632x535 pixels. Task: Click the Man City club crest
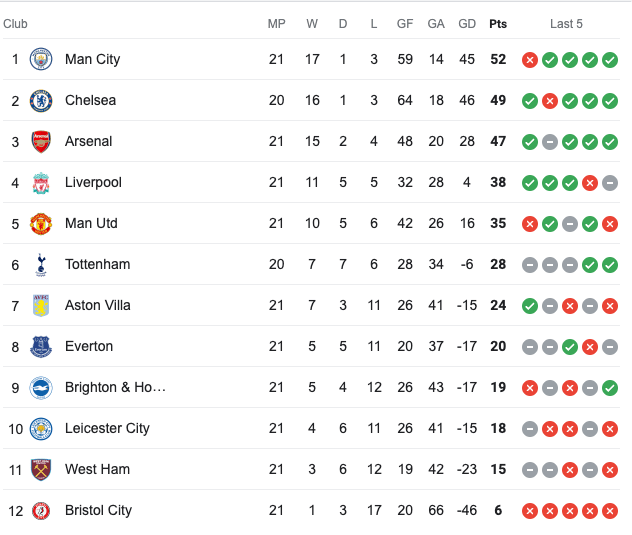coord(41,59)
